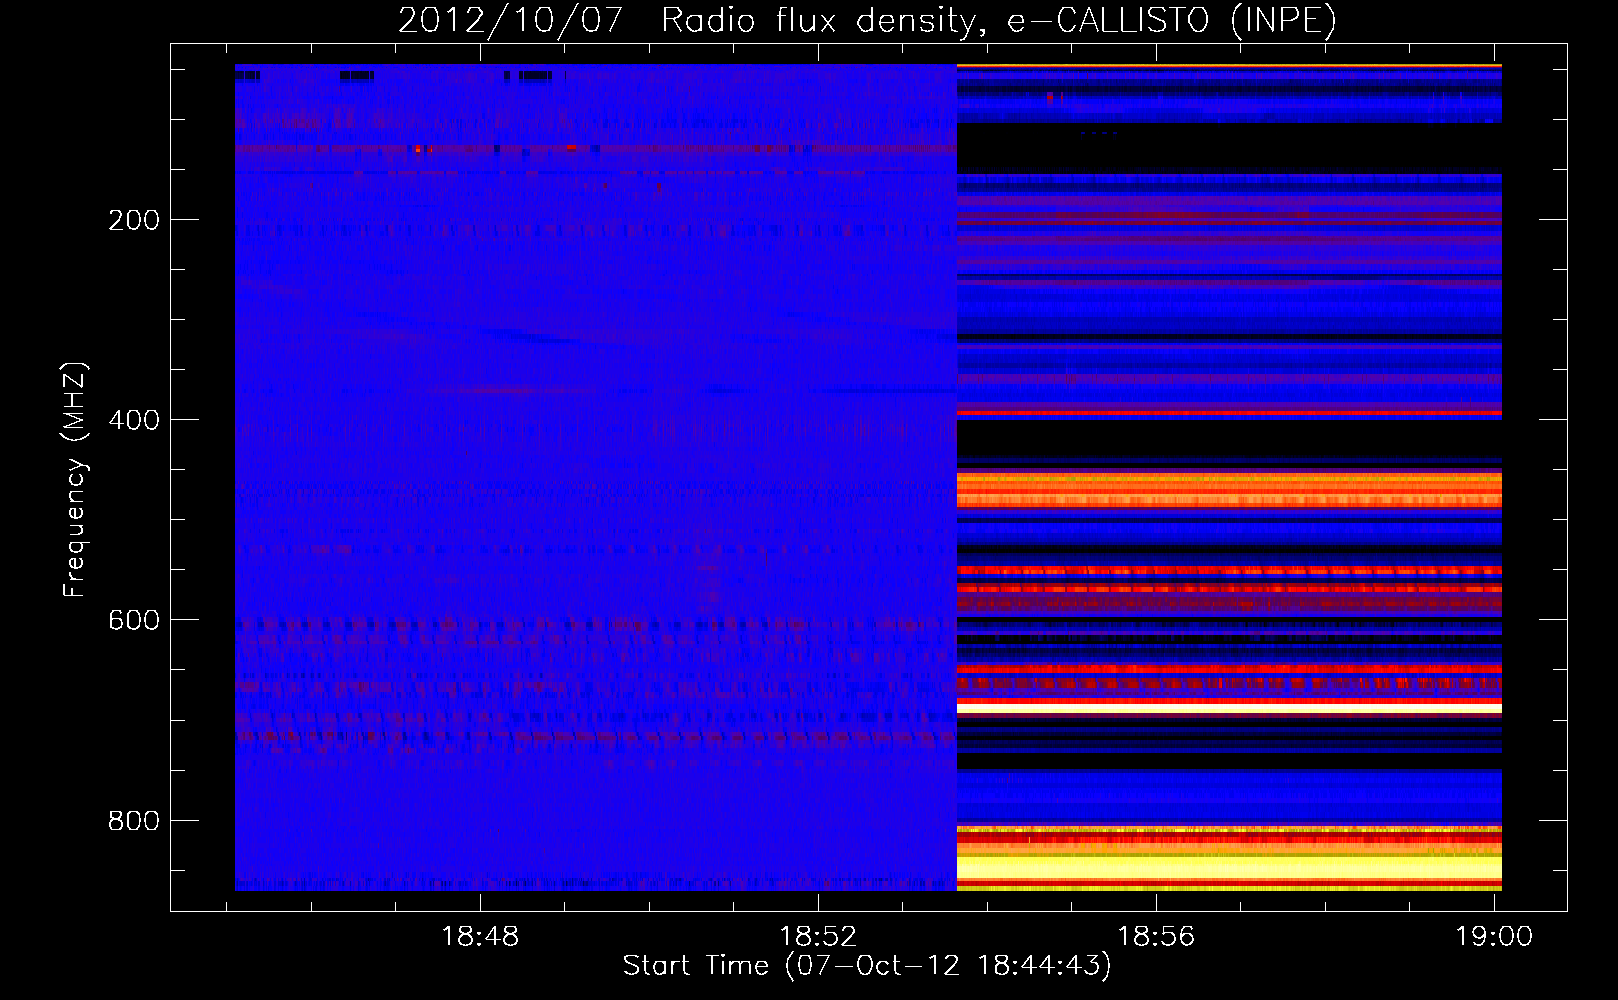Click the 400 frequency tick label
The image size is (1618, 1000).
[x=134, y=420]
